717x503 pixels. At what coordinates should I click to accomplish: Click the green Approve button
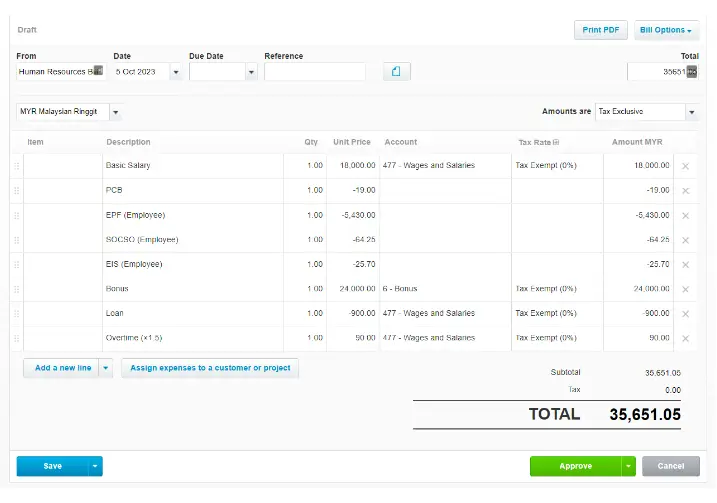[575, 466]
